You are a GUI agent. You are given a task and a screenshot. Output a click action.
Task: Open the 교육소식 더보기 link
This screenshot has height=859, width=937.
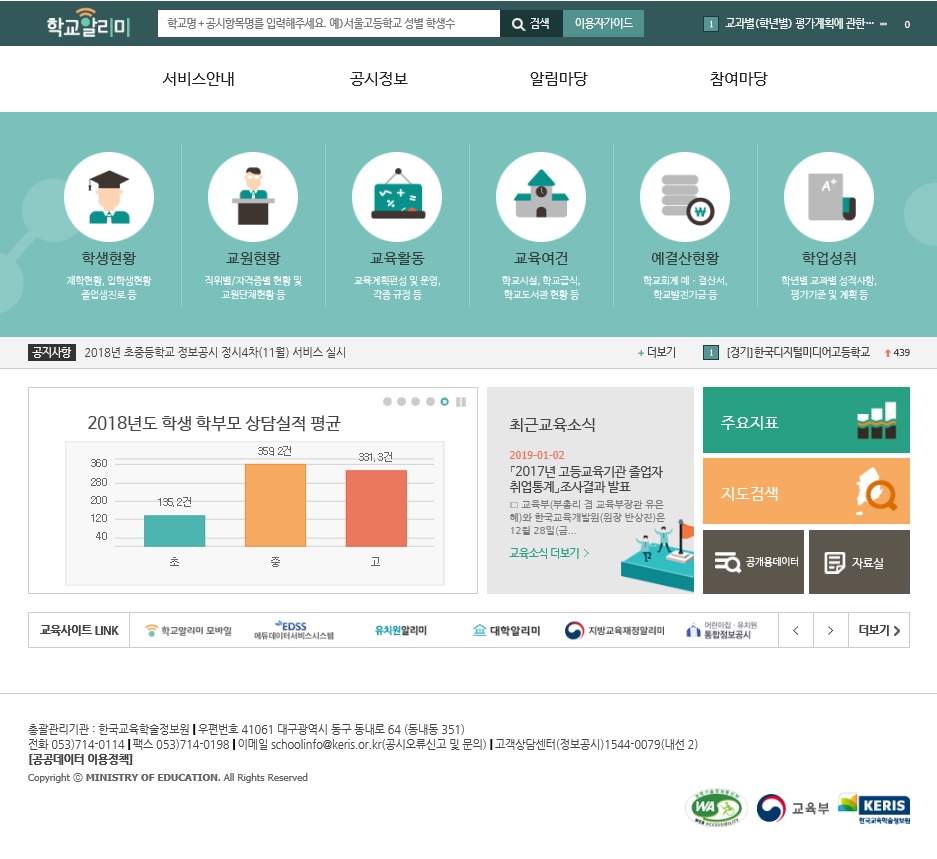pyautogui.click(x=549, y=553)
